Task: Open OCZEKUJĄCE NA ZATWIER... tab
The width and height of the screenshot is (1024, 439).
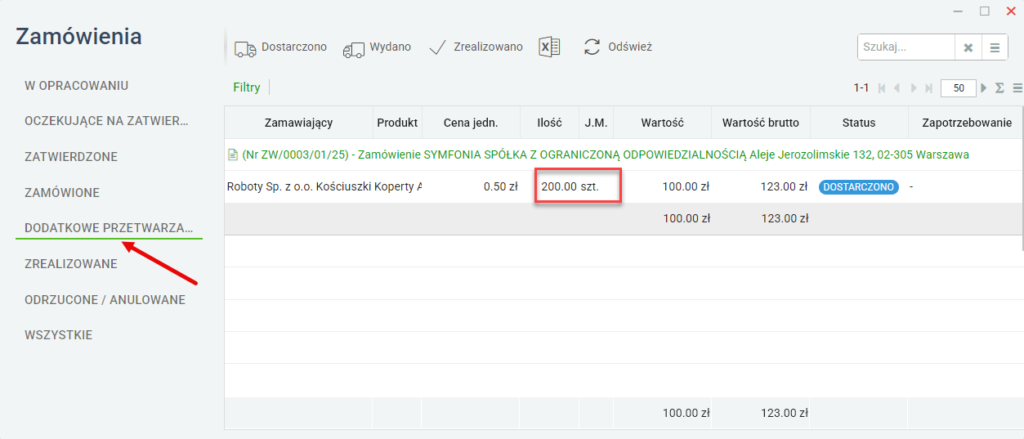Action: (106, 122)
